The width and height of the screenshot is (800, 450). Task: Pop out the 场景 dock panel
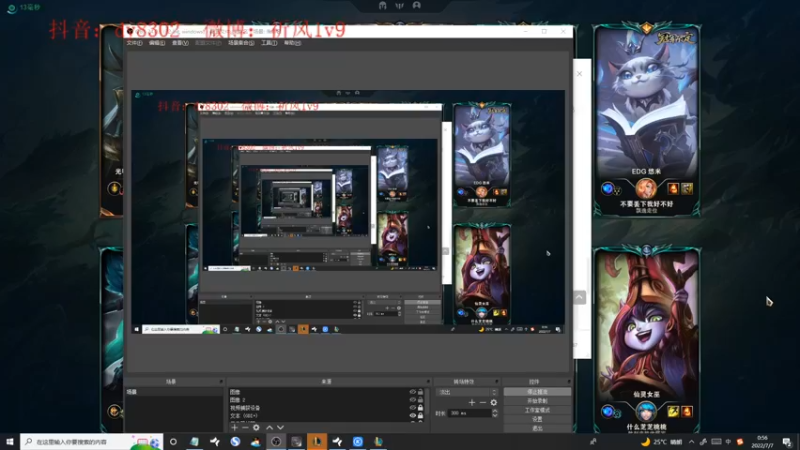point(221,382)
